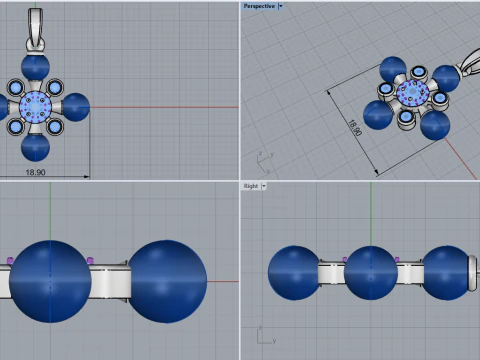Select the middle blue sphere in Right viewport
This screenshot has width=480, height=360.
point(371,273)
